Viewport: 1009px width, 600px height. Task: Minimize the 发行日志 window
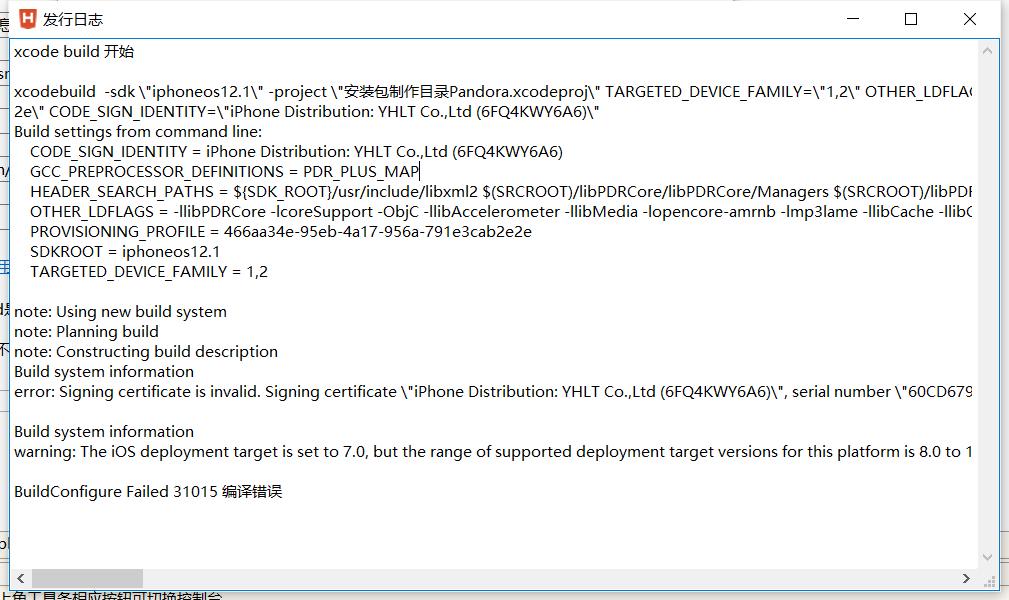pyautogui.click(x=853, y=19)
